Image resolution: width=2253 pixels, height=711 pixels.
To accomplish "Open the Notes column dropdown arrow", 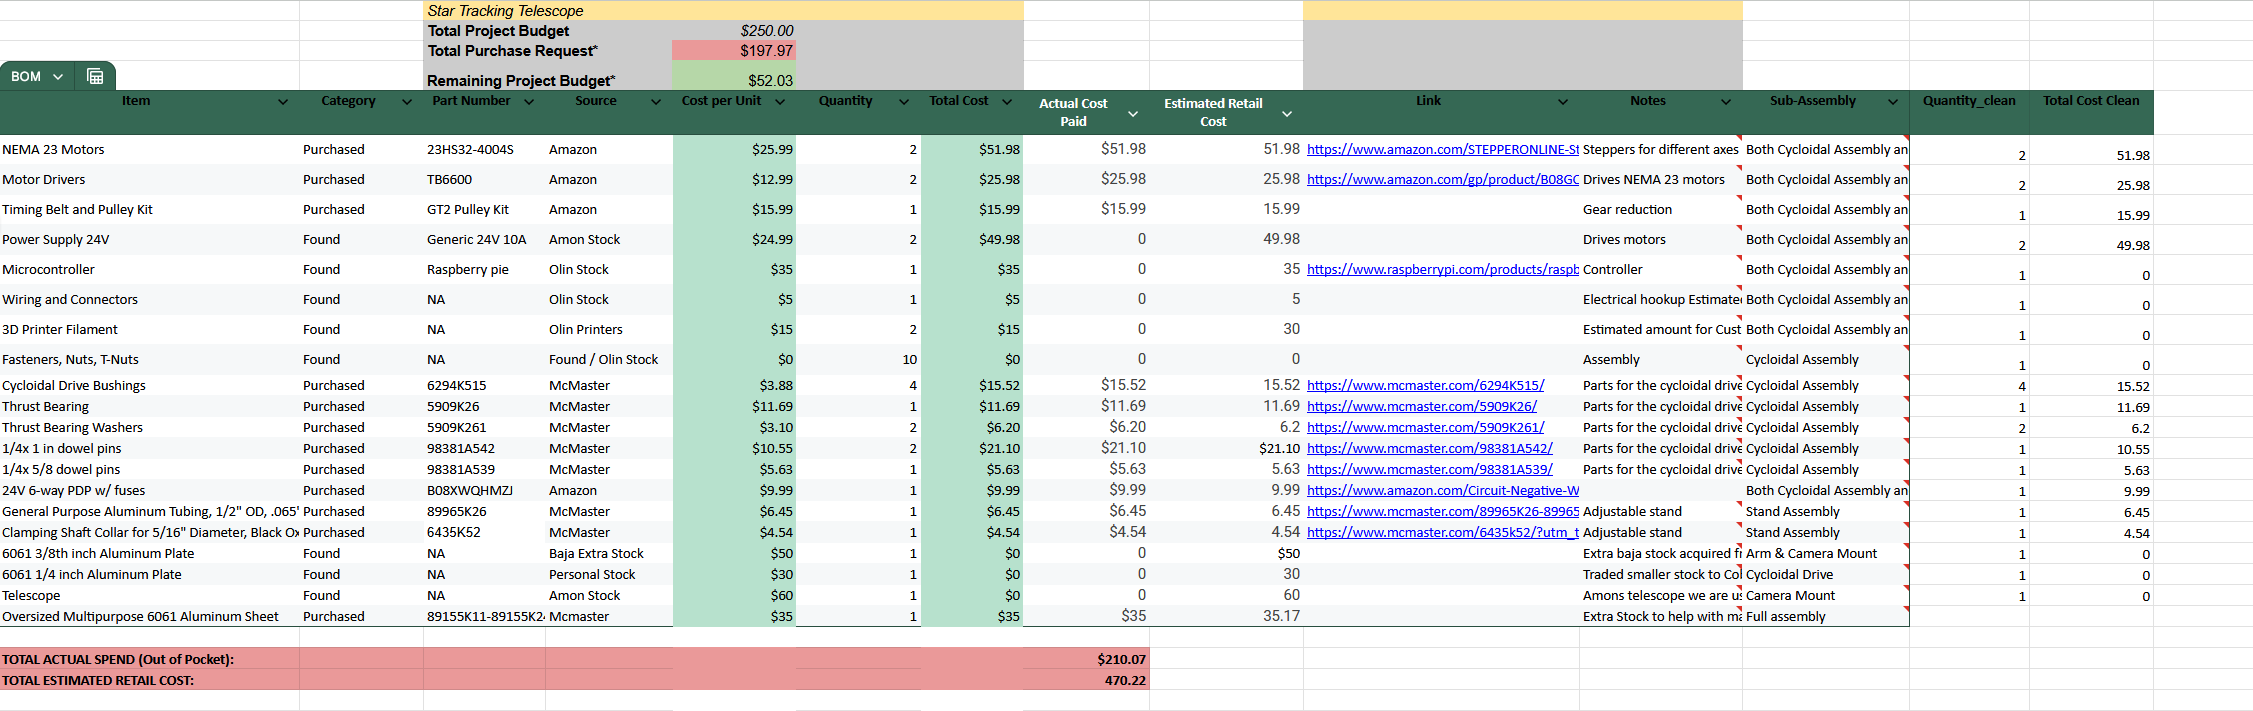I will click(1726, 102).
